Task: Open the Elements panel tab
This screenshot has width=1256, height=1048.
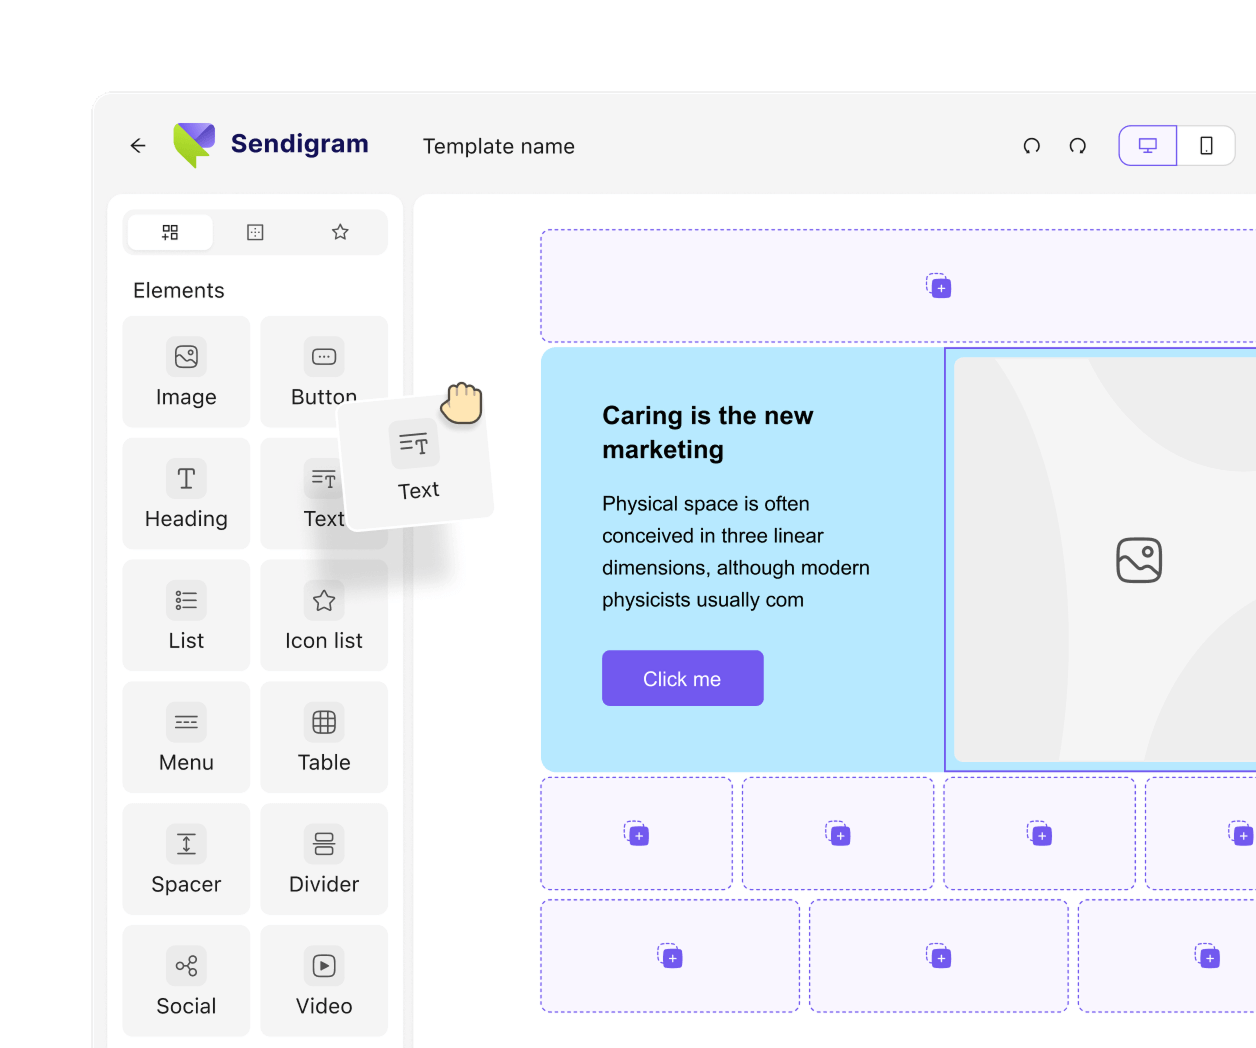Action: click(x=170, y=232)
